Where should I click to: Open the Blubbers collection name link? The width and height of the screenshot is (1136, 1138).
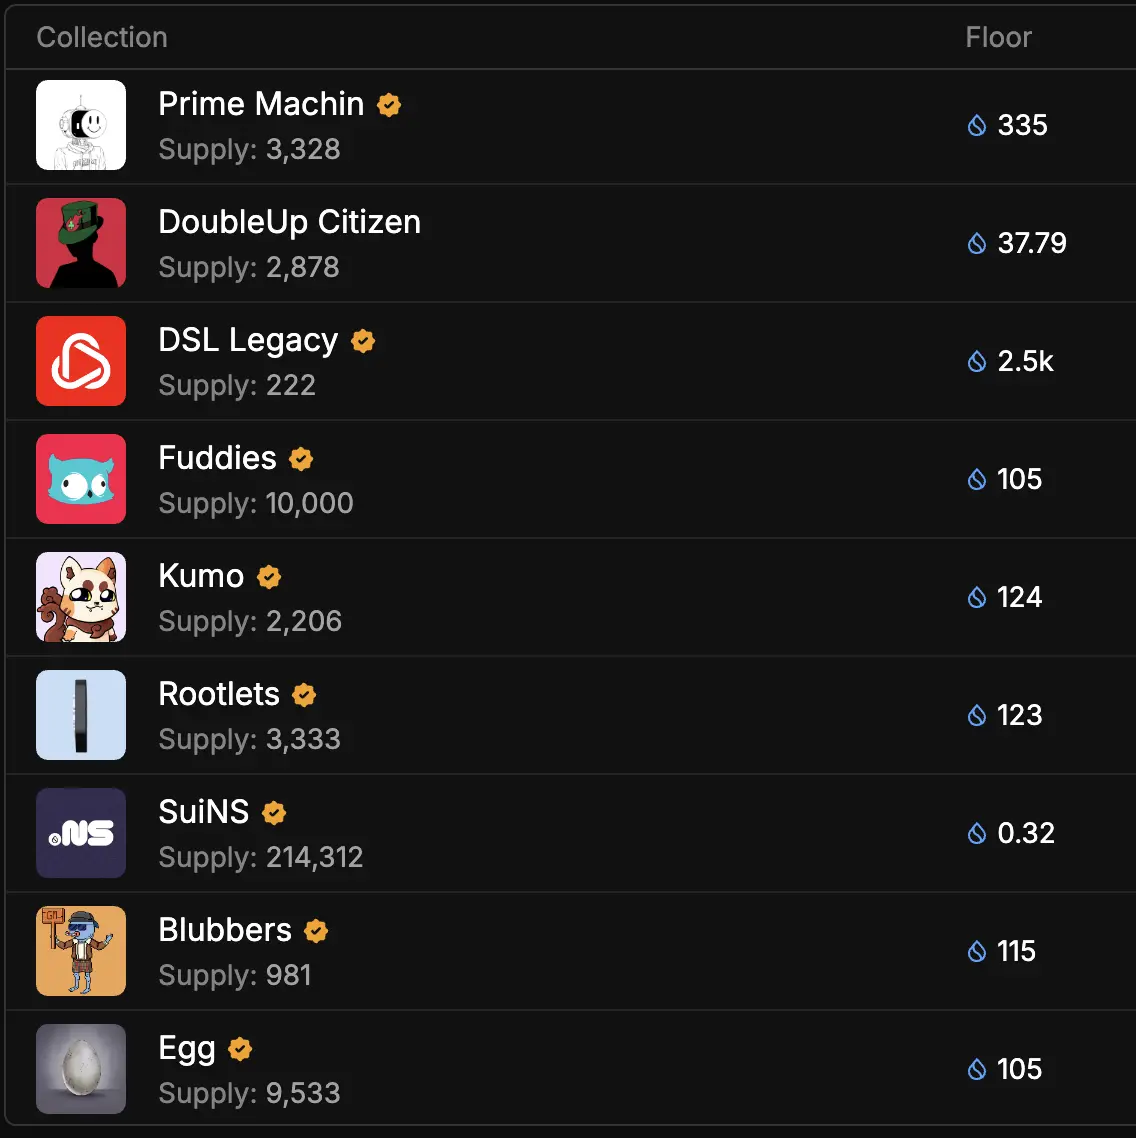pyautogui.click(x=225, y=930)
